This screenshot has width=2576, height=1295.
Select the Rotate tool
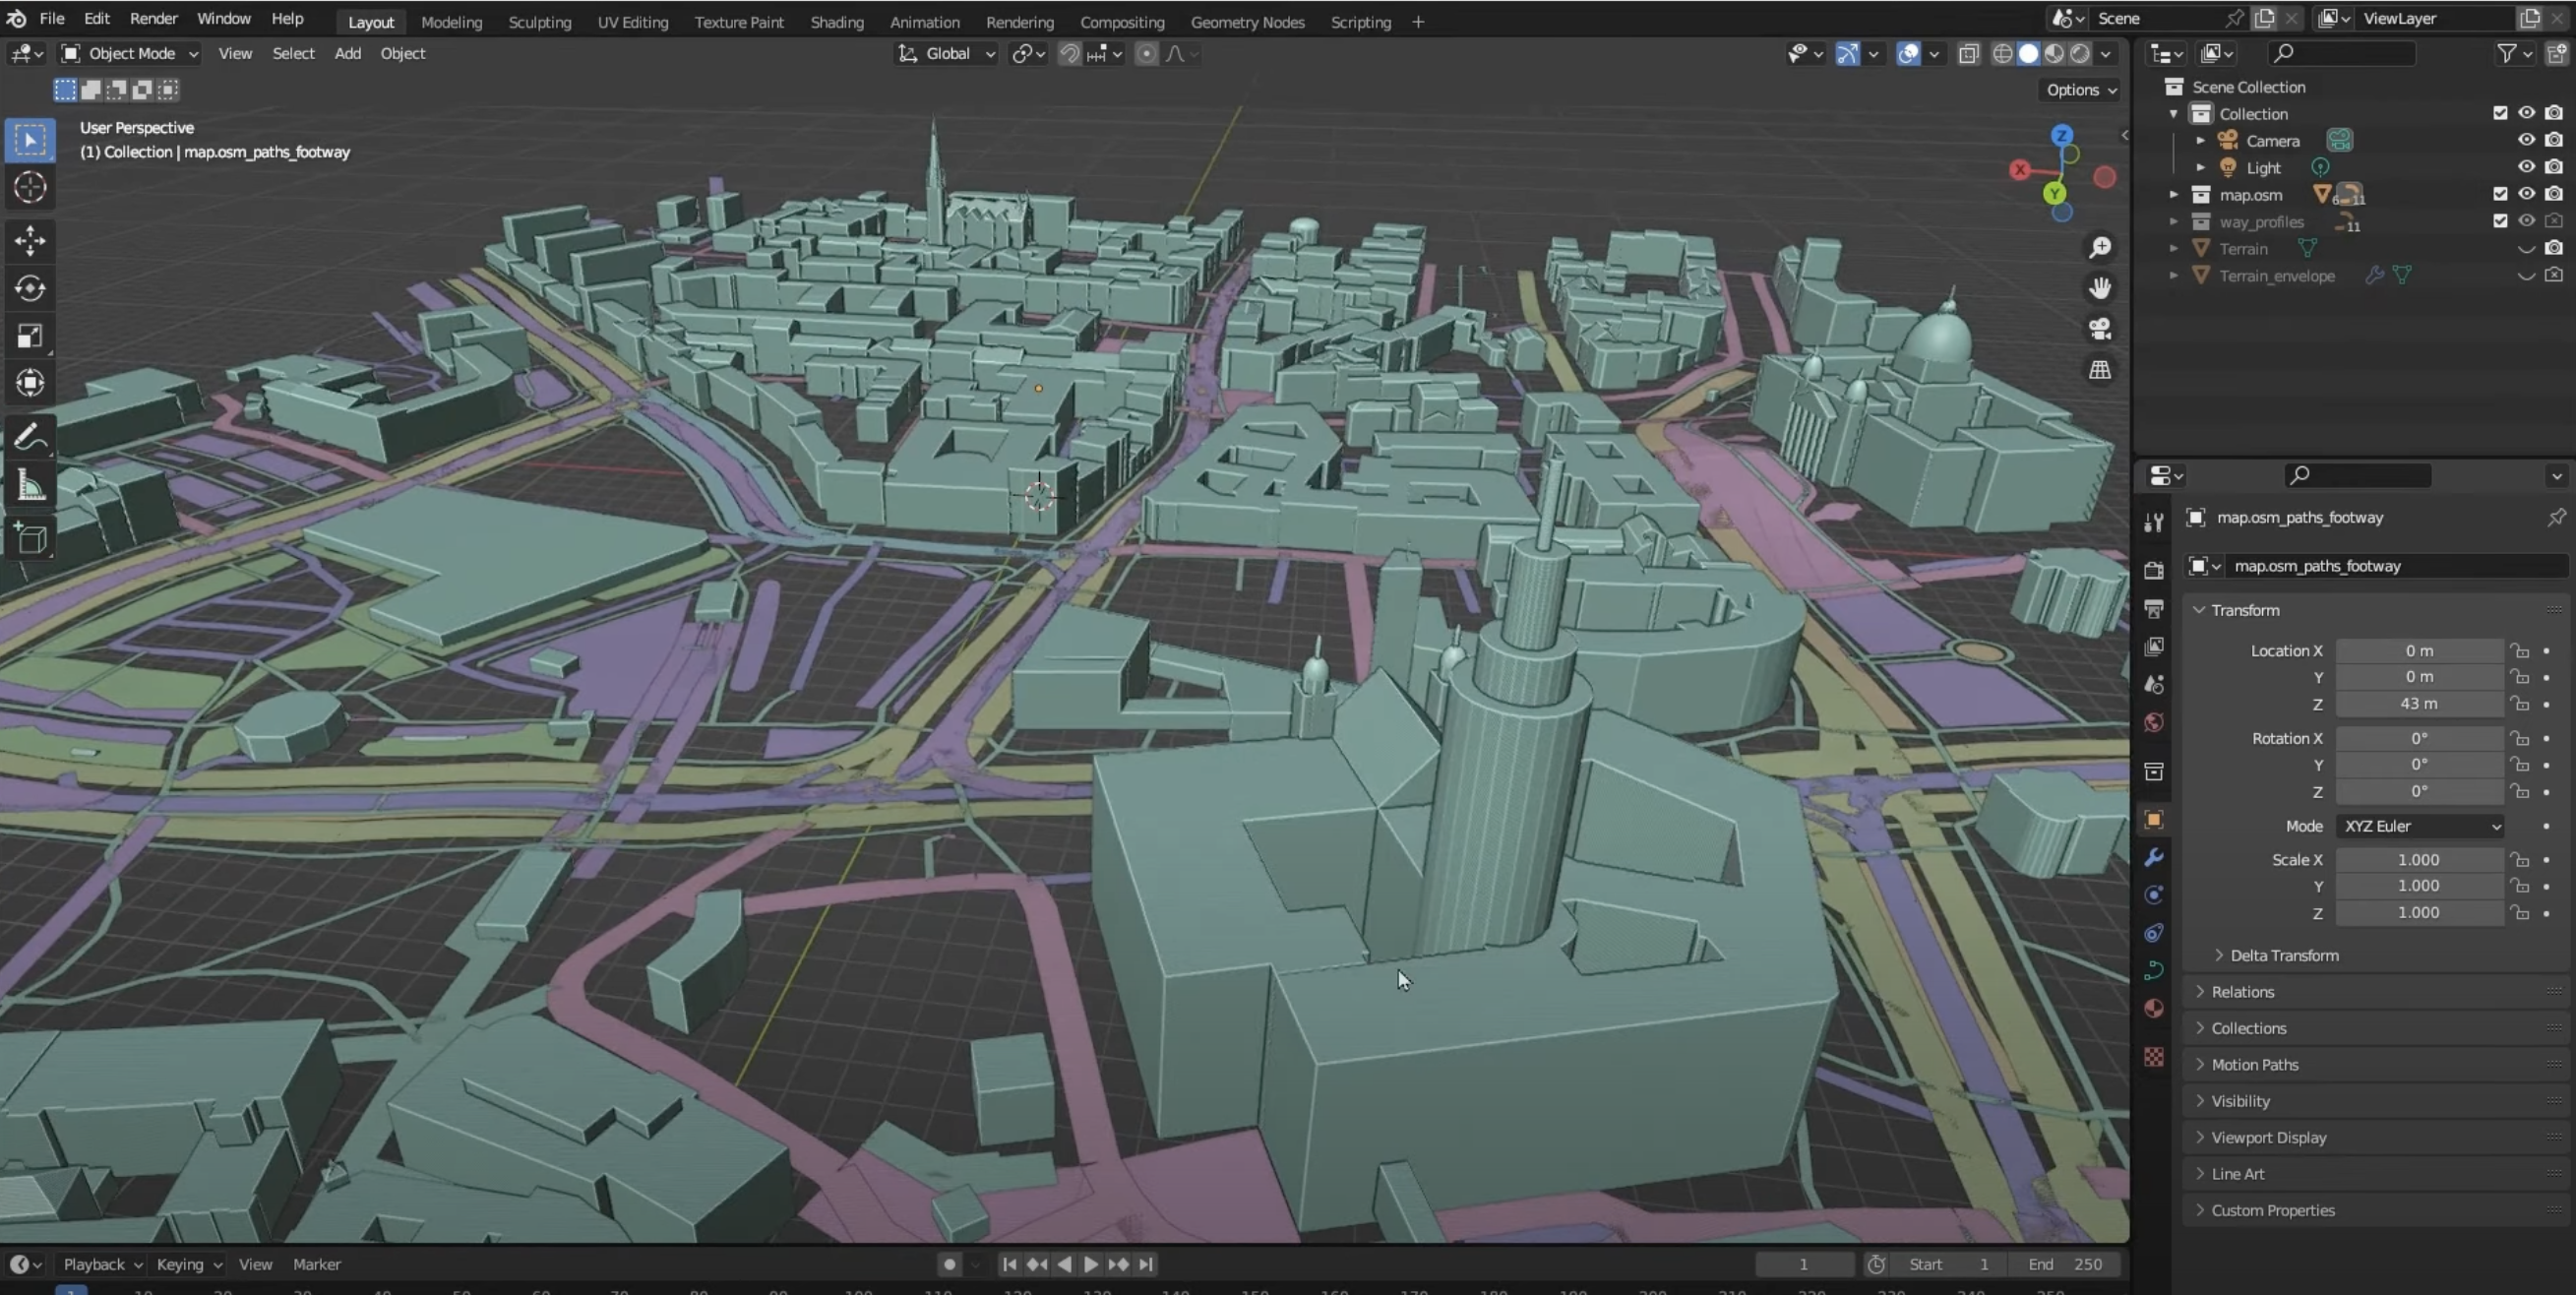click(x=30, y=288)
